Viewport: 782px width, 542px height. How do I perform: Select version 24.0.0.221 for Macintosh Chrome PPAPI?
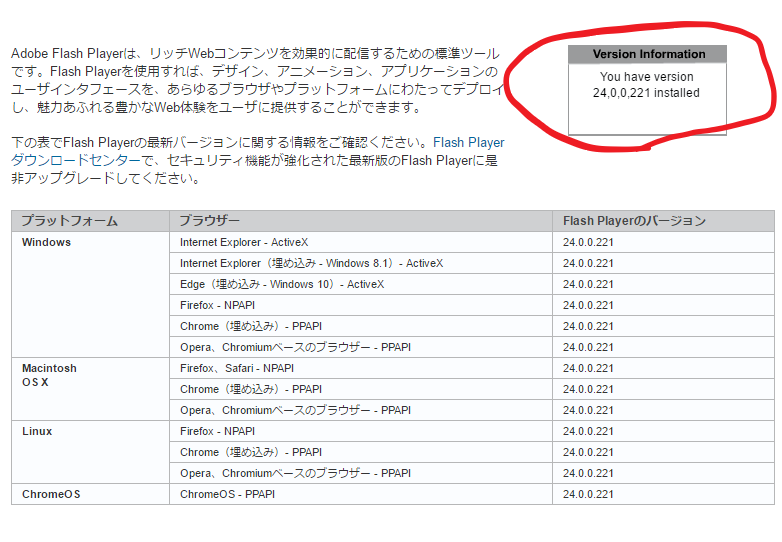(663, 389)
